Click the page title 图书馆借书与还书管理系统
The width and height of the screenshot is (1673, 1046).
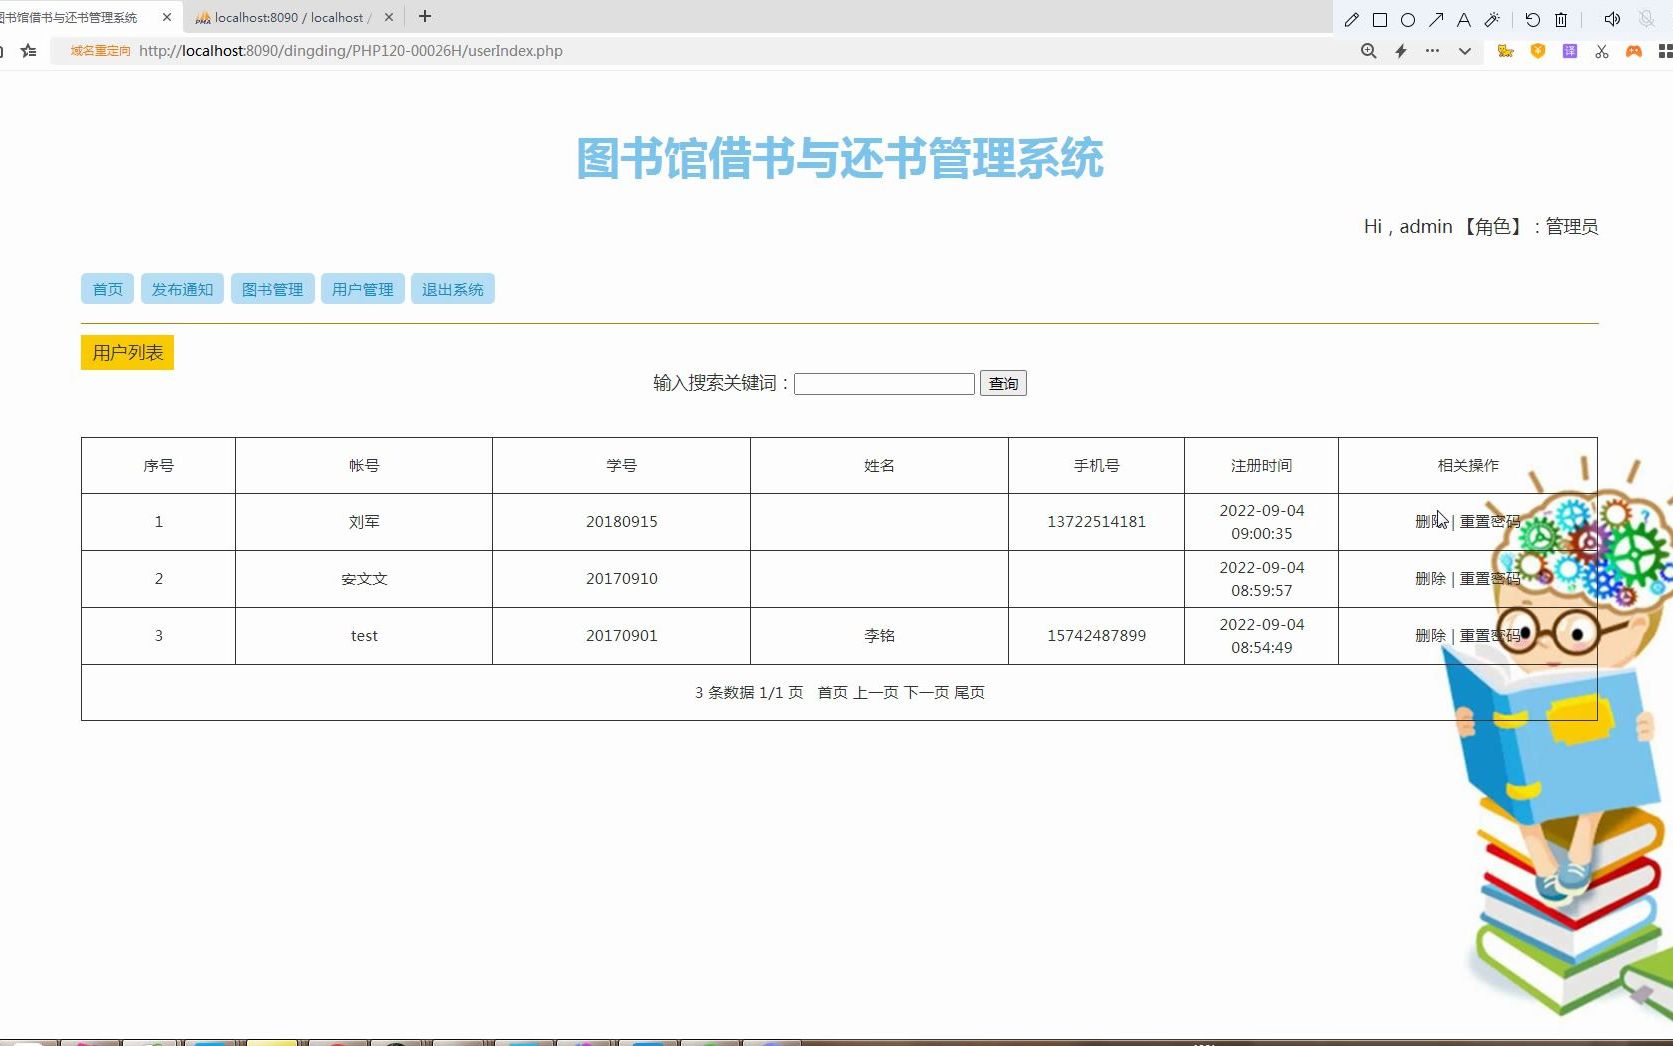click(x=840, y=158)
